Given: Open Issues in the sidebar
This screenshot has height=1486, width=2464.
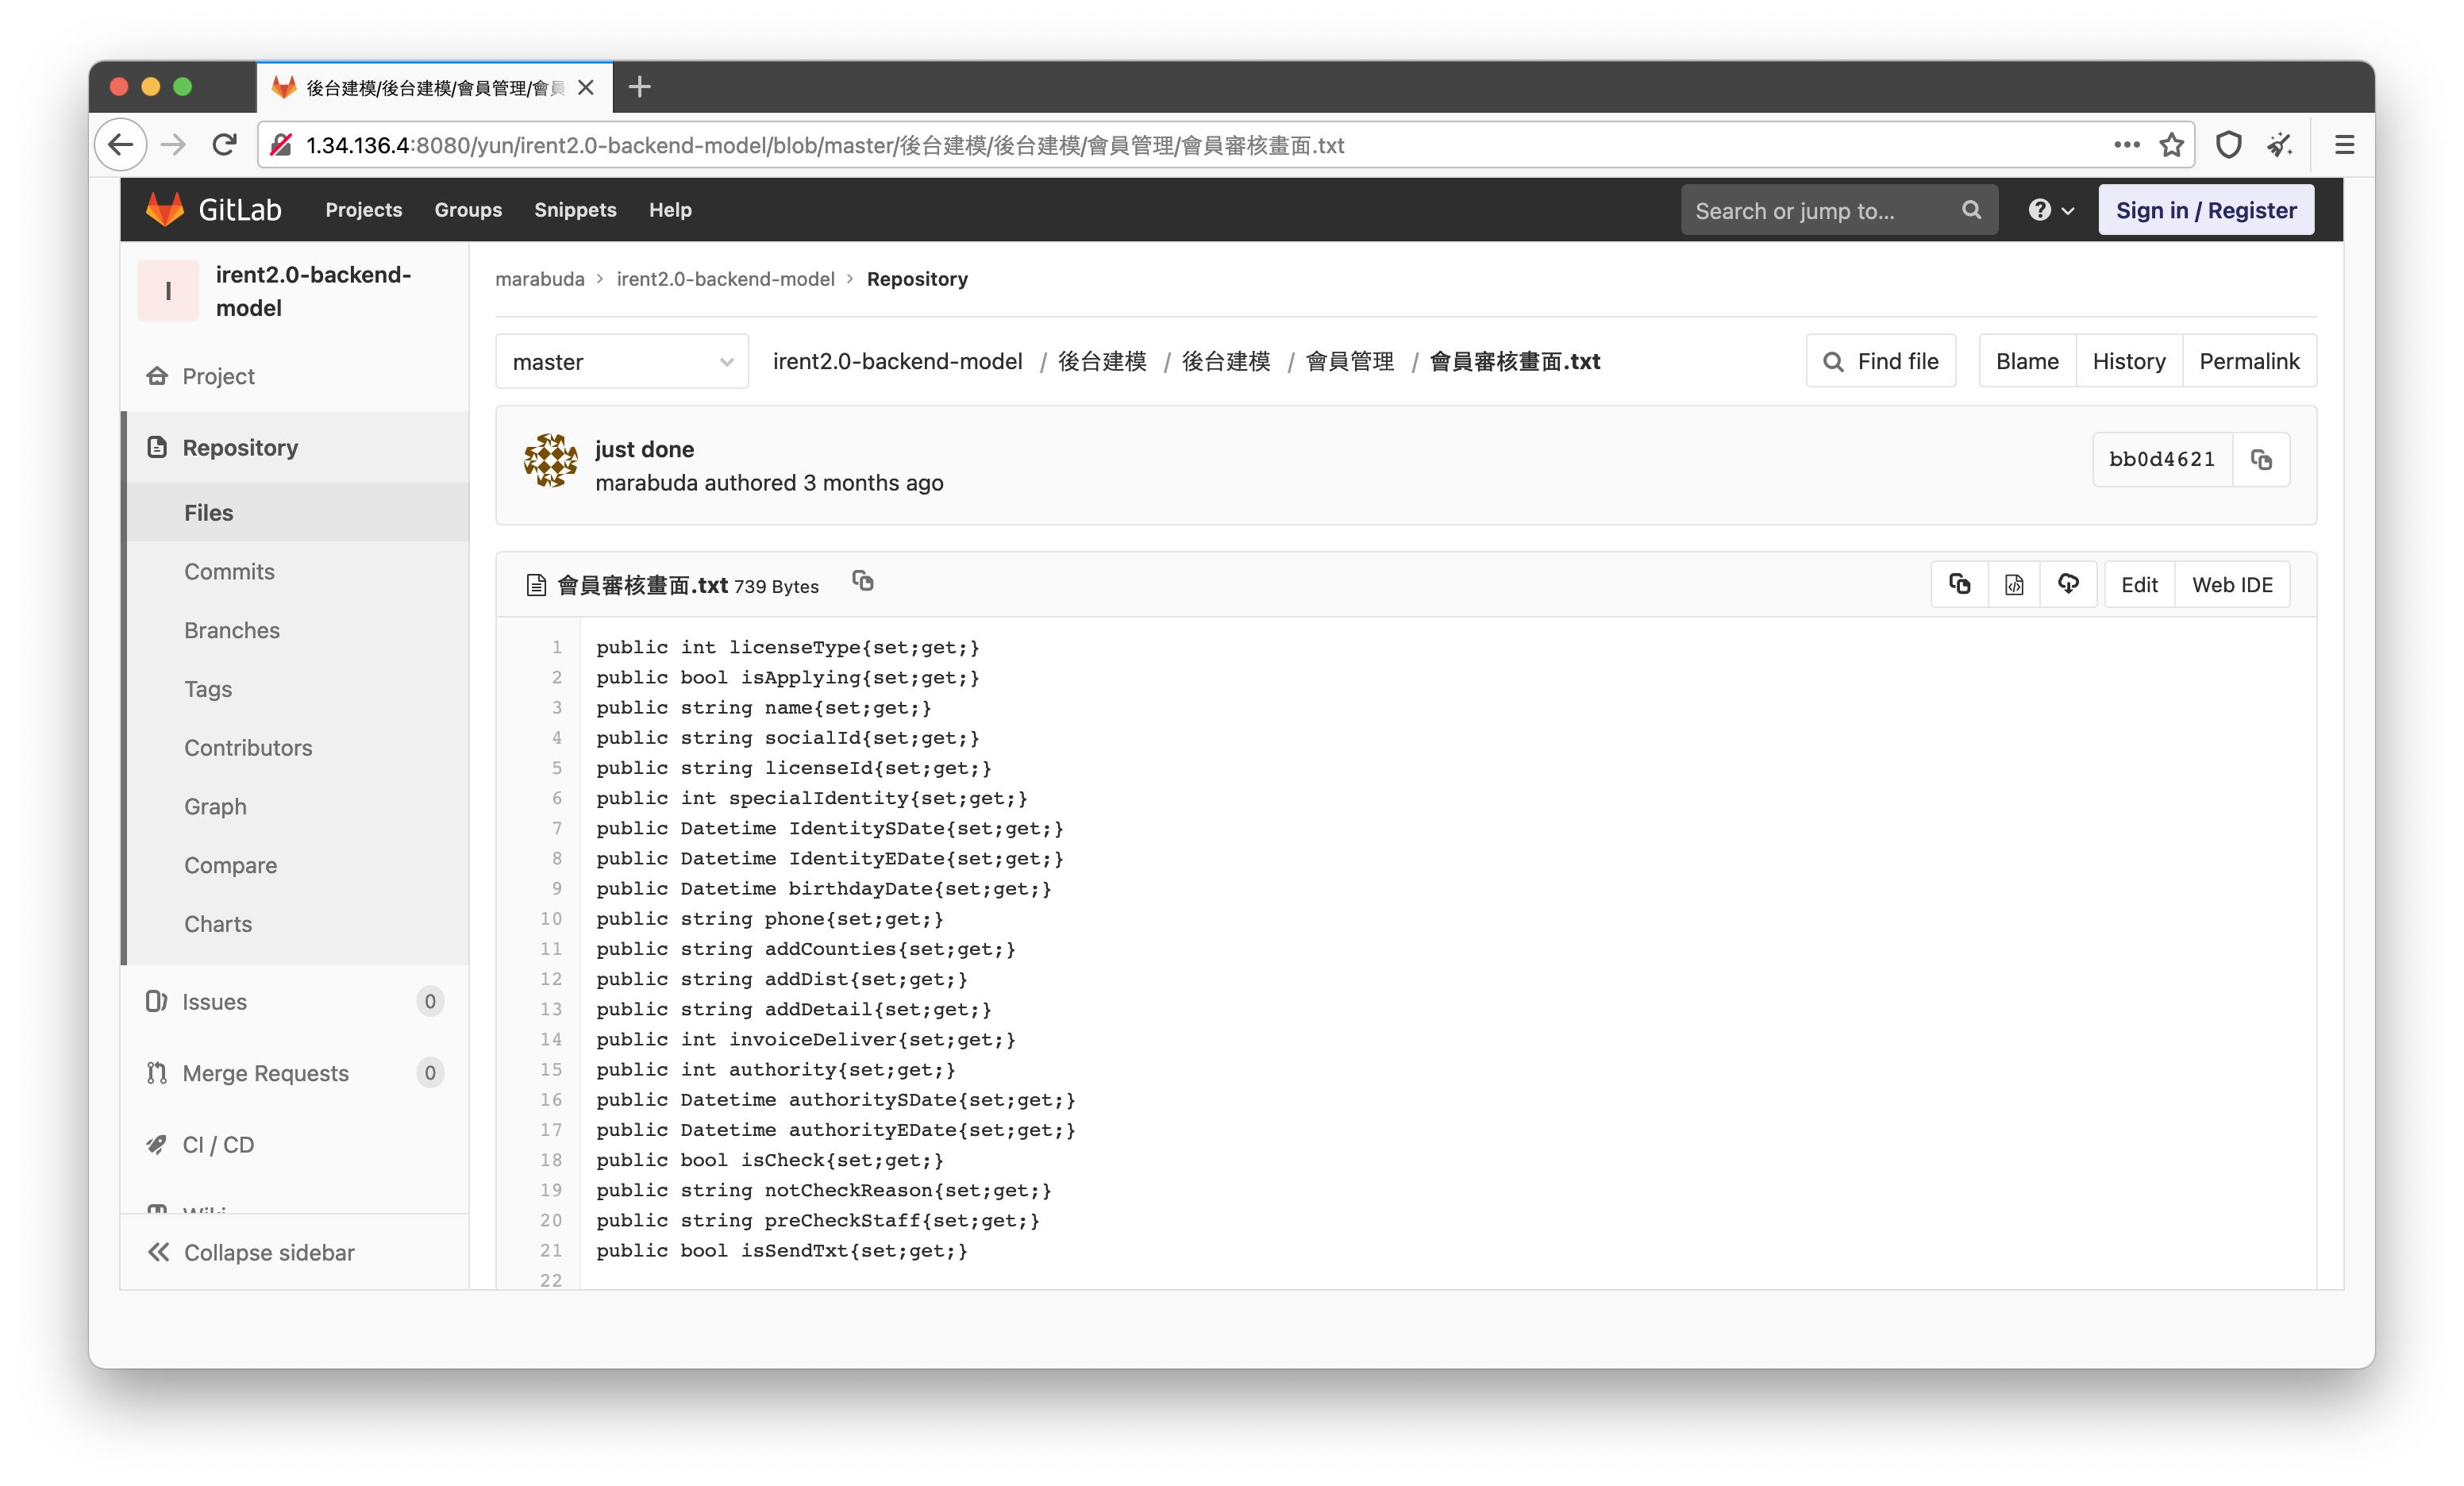Looking at the screenshot, I should click(295, 1002).
